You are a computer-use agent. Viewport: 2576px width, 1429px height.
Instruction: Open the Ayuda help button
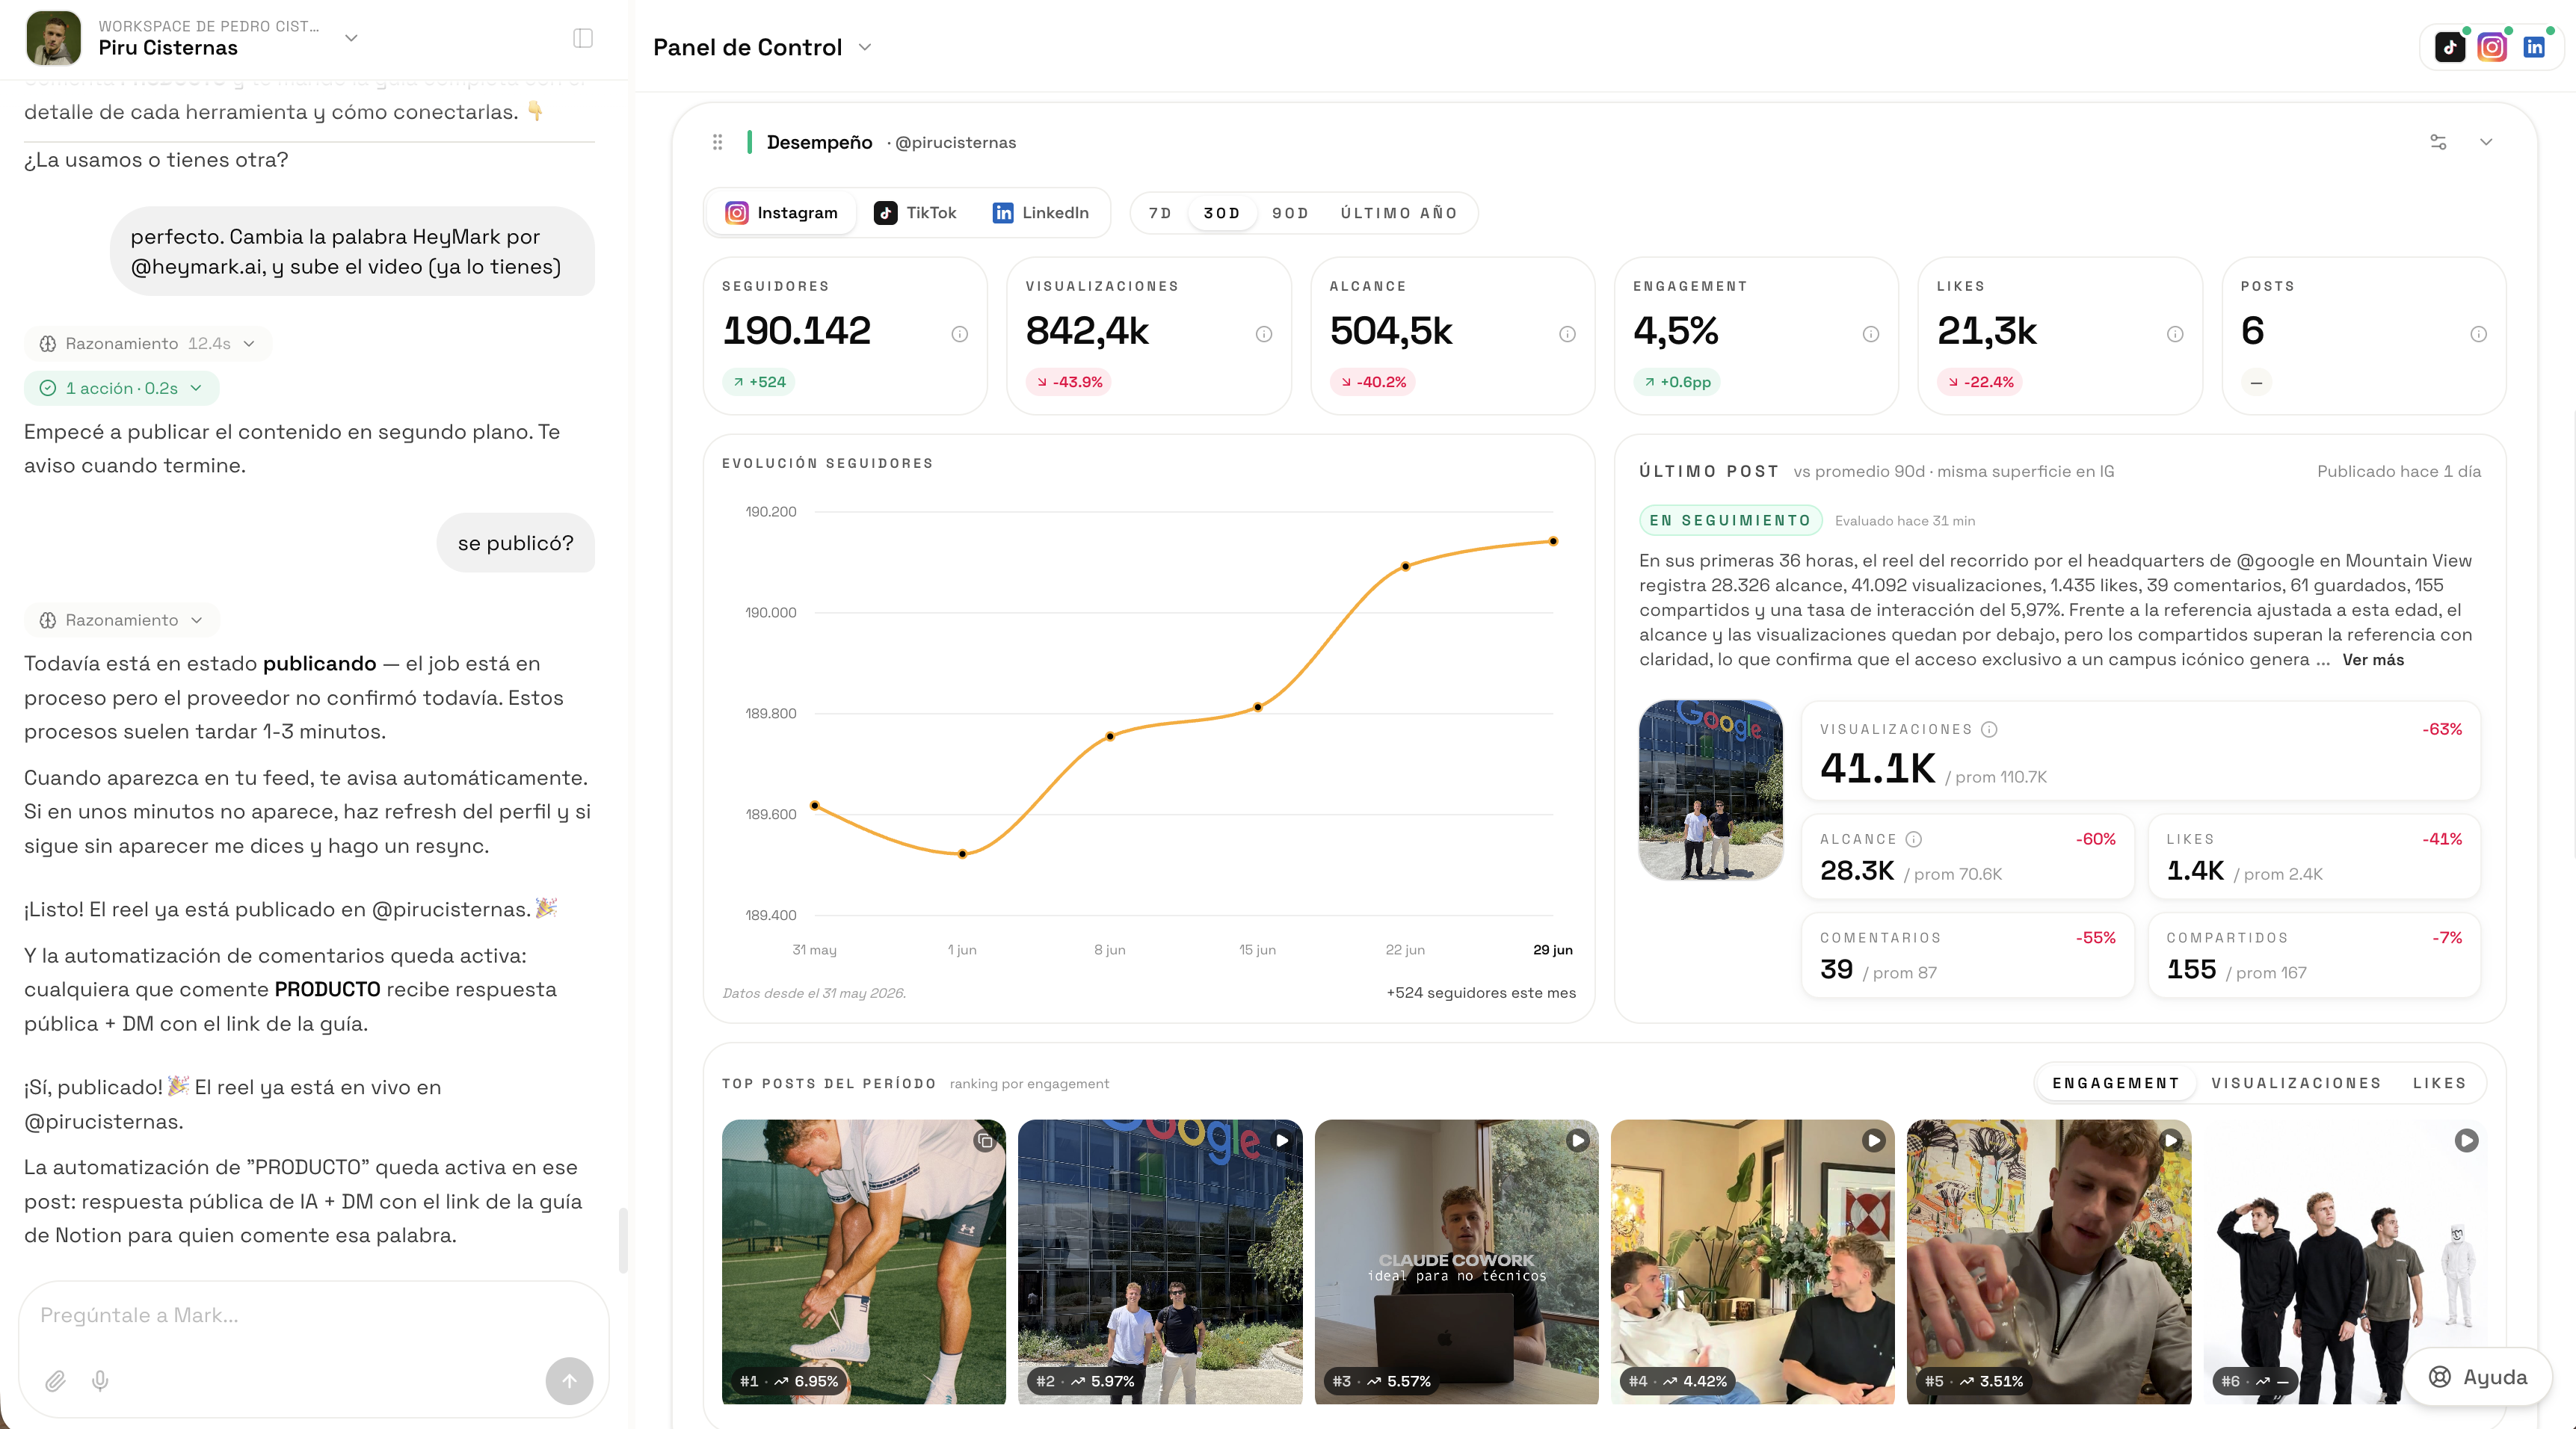(x=2478, y=1377)
